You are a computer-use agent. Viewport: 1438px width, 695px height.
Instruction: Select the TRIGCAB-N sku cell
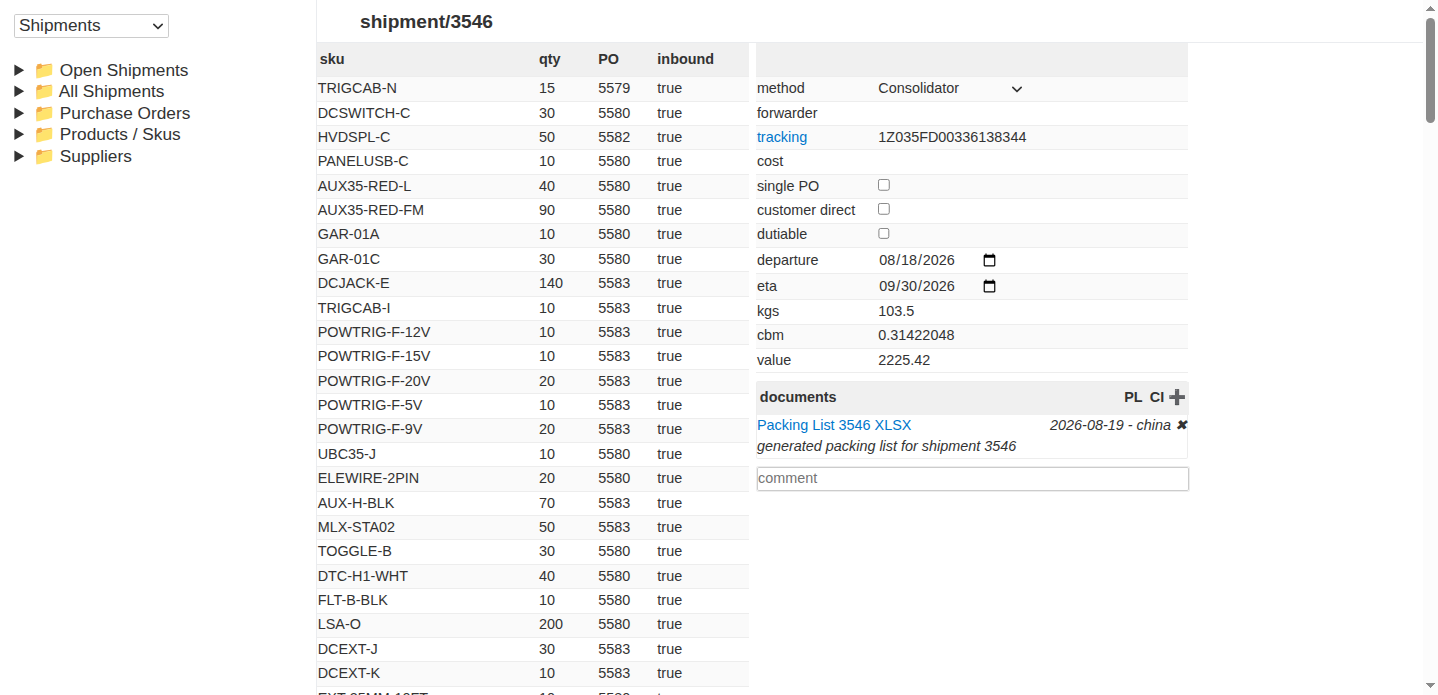point(357,88)
